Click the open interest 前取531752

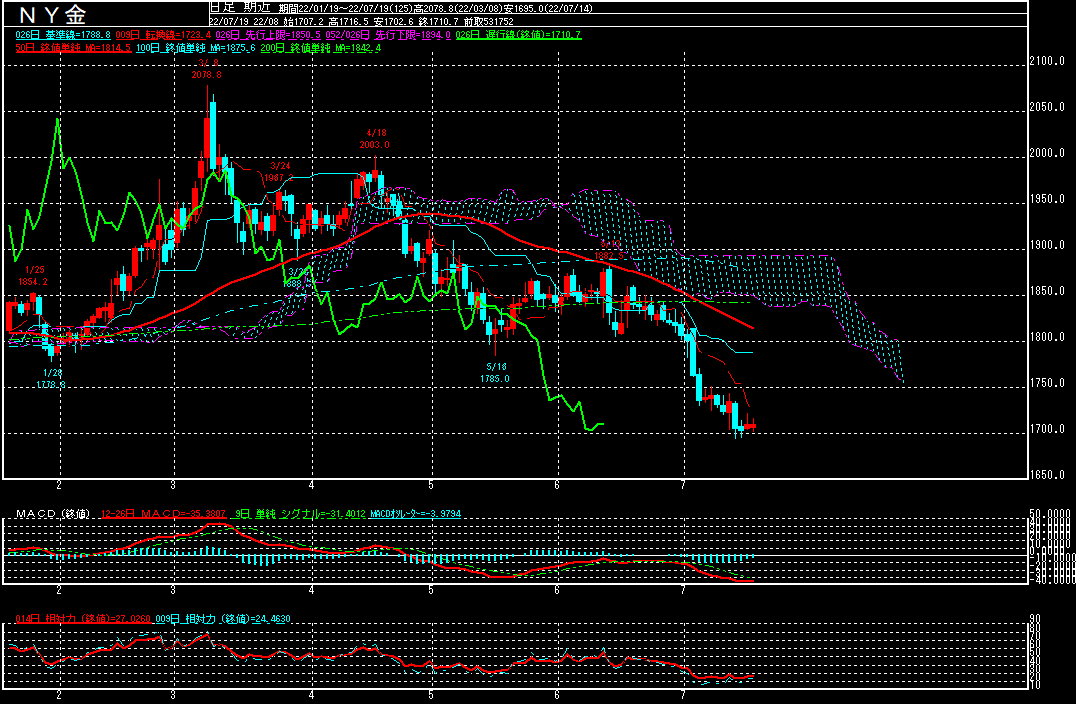pyautogui.click(x=488, y=21)
